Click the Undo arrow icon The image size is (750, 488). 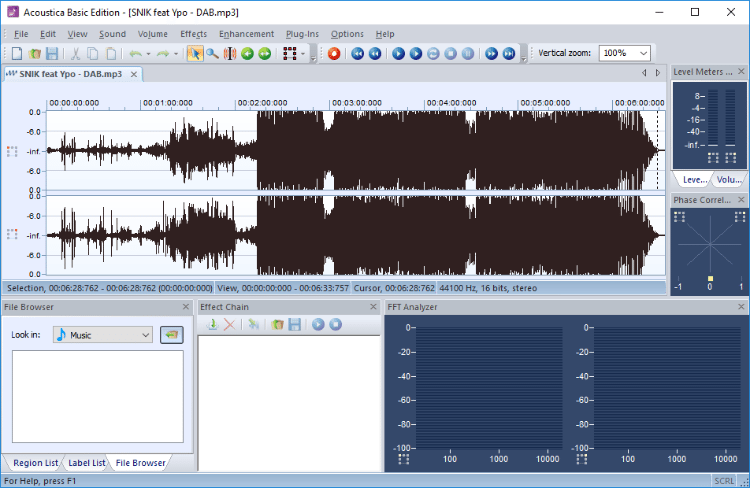pos(135,53)
